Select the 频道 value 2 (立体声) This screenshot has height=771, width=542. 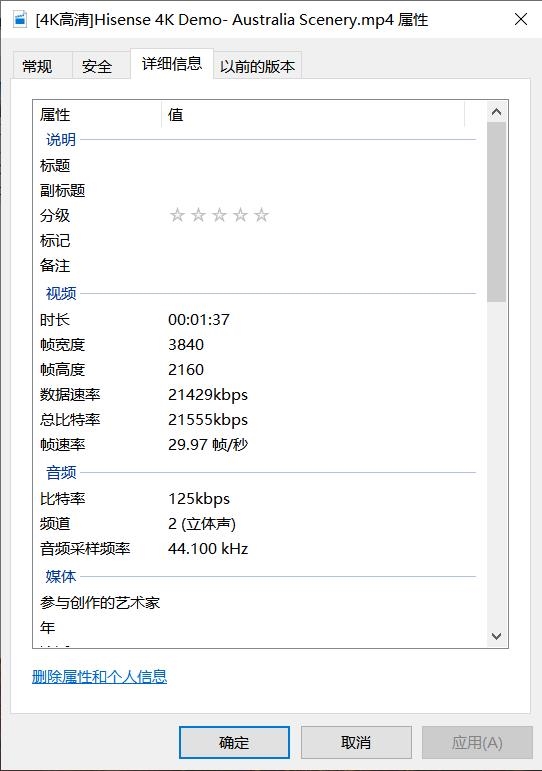(202, 524)
